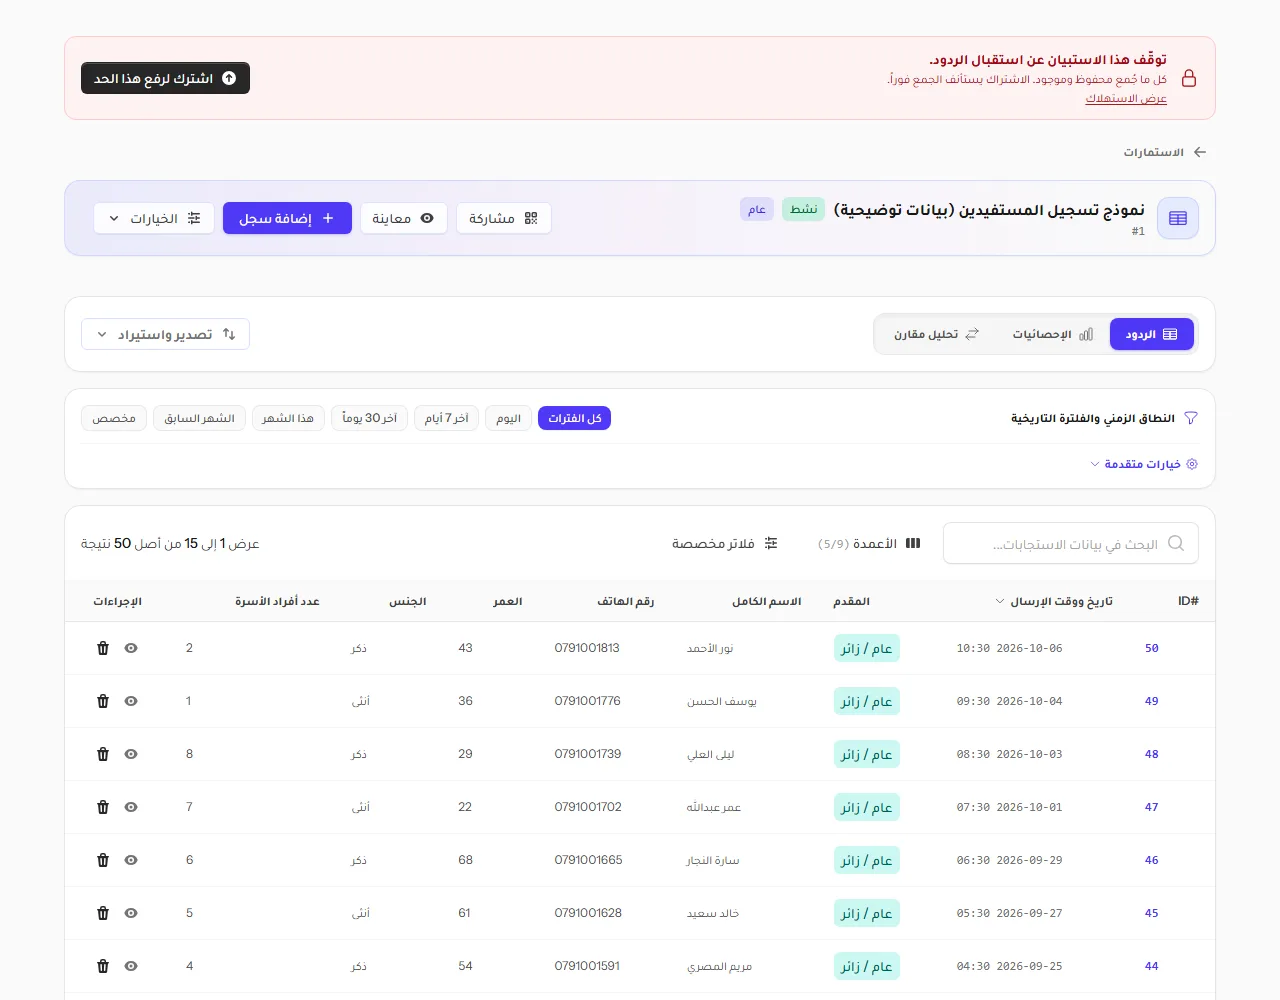Select the كل الفترات period filter
Screen dimensions: 1280x1000
574,418
